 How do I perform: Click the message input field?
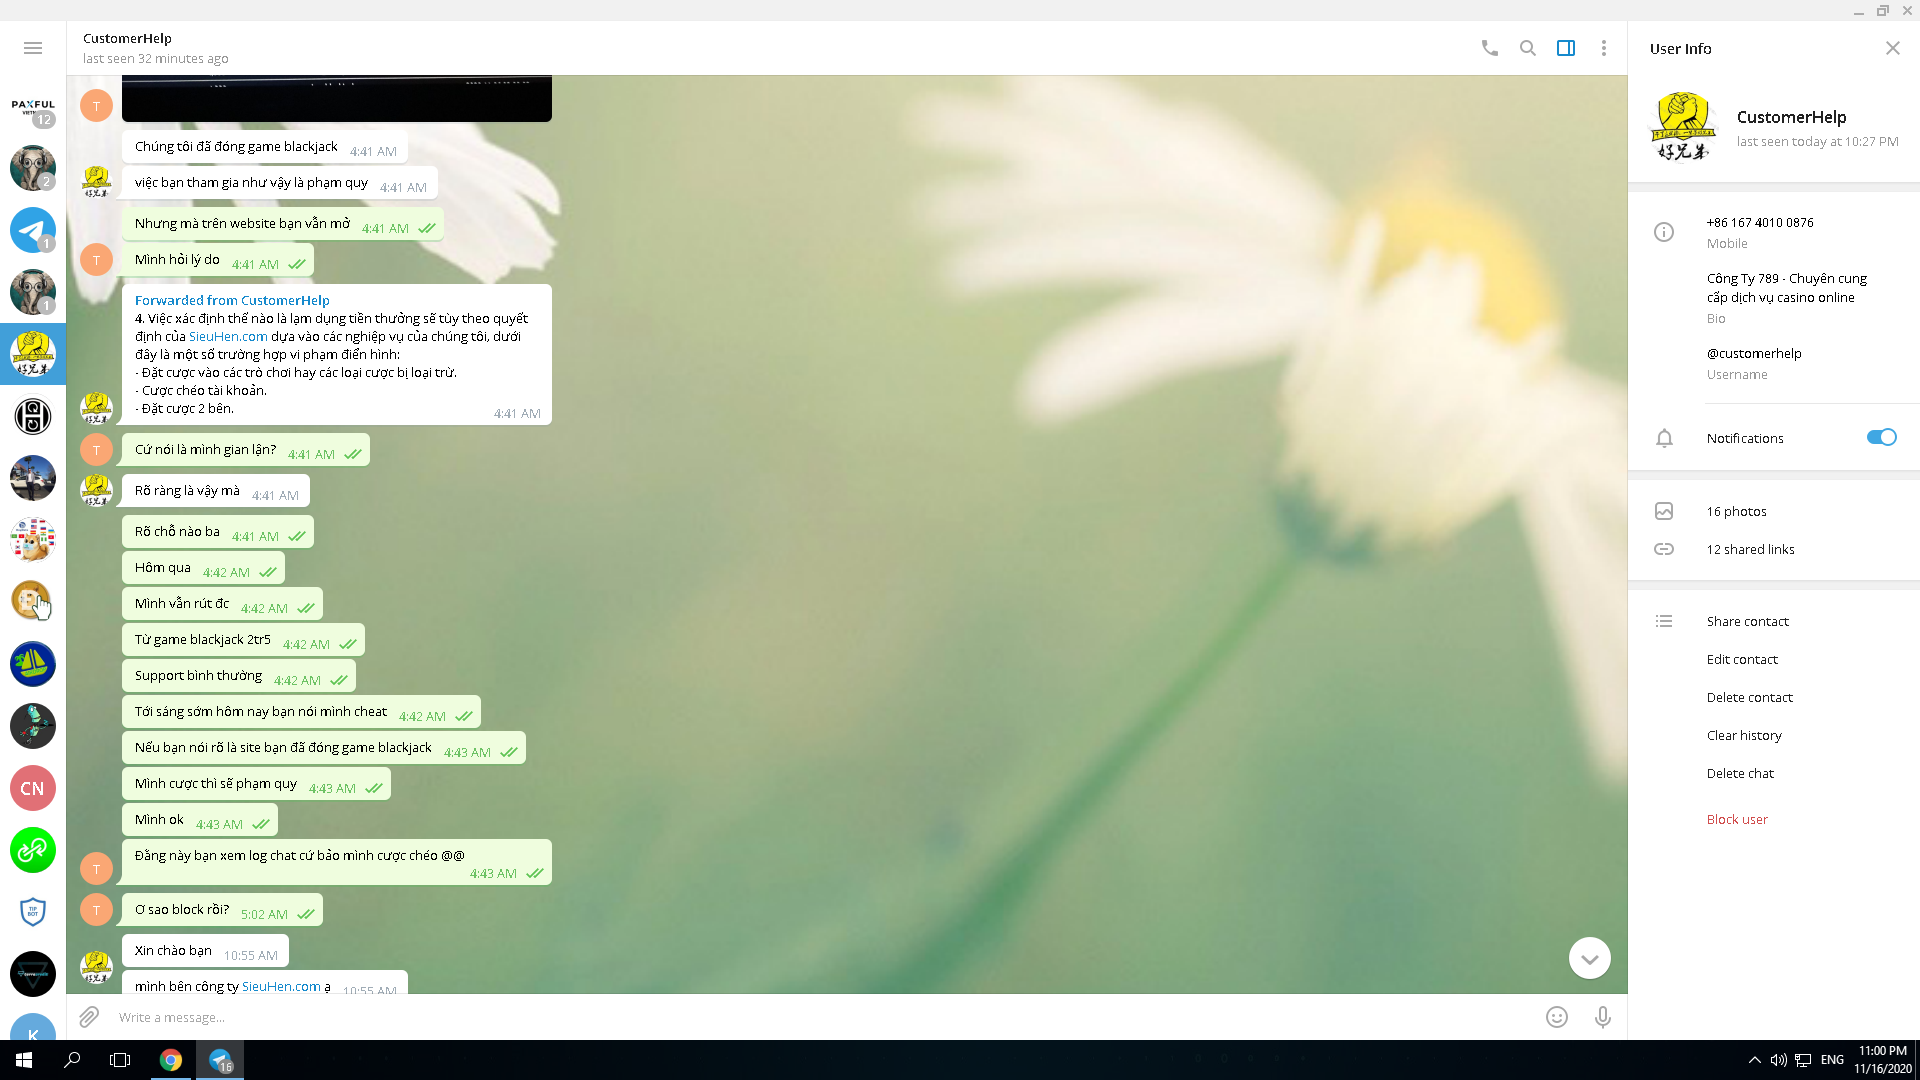pyautogui.click(x=800, y=1017)
